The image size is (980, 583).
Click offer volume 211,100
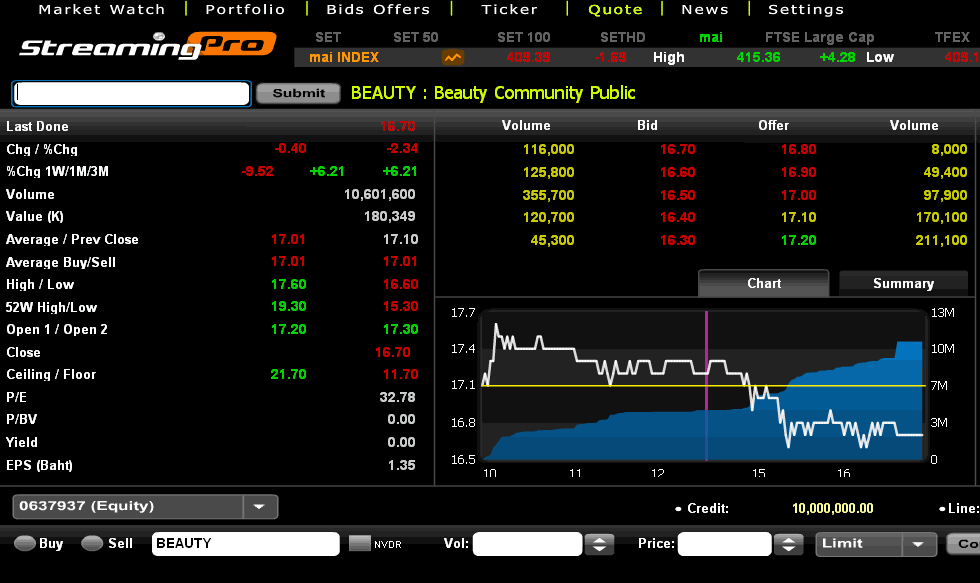(941, 240)
